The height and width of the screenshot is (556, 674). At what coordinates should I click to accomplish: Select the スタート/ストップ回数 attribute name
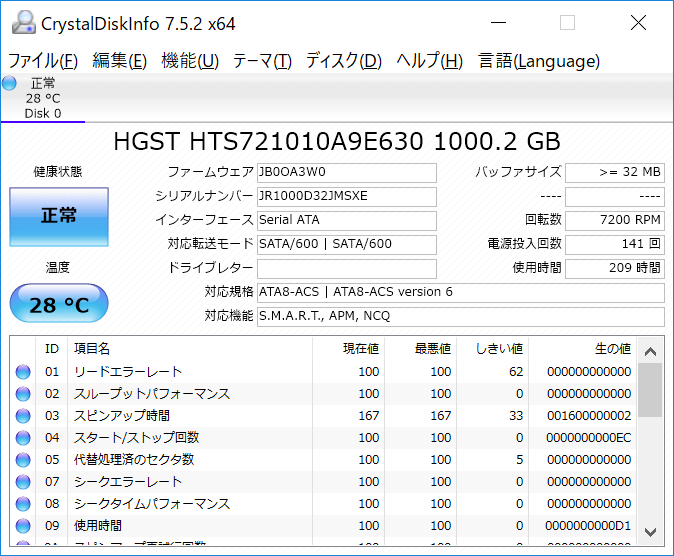coord(136,437)
